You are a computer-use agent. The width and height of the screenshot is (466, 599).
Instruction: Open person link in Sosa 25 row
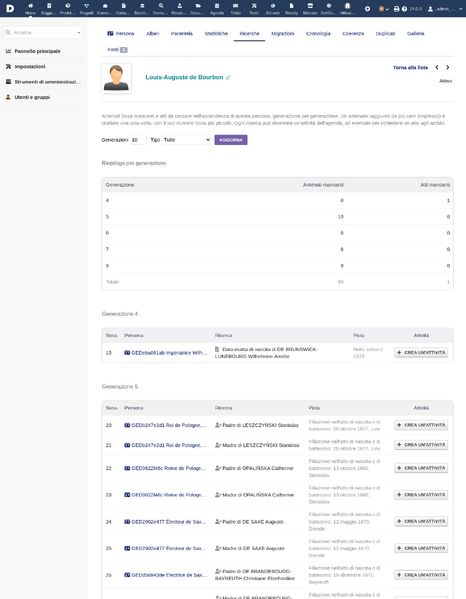click(x=165, y=549)
